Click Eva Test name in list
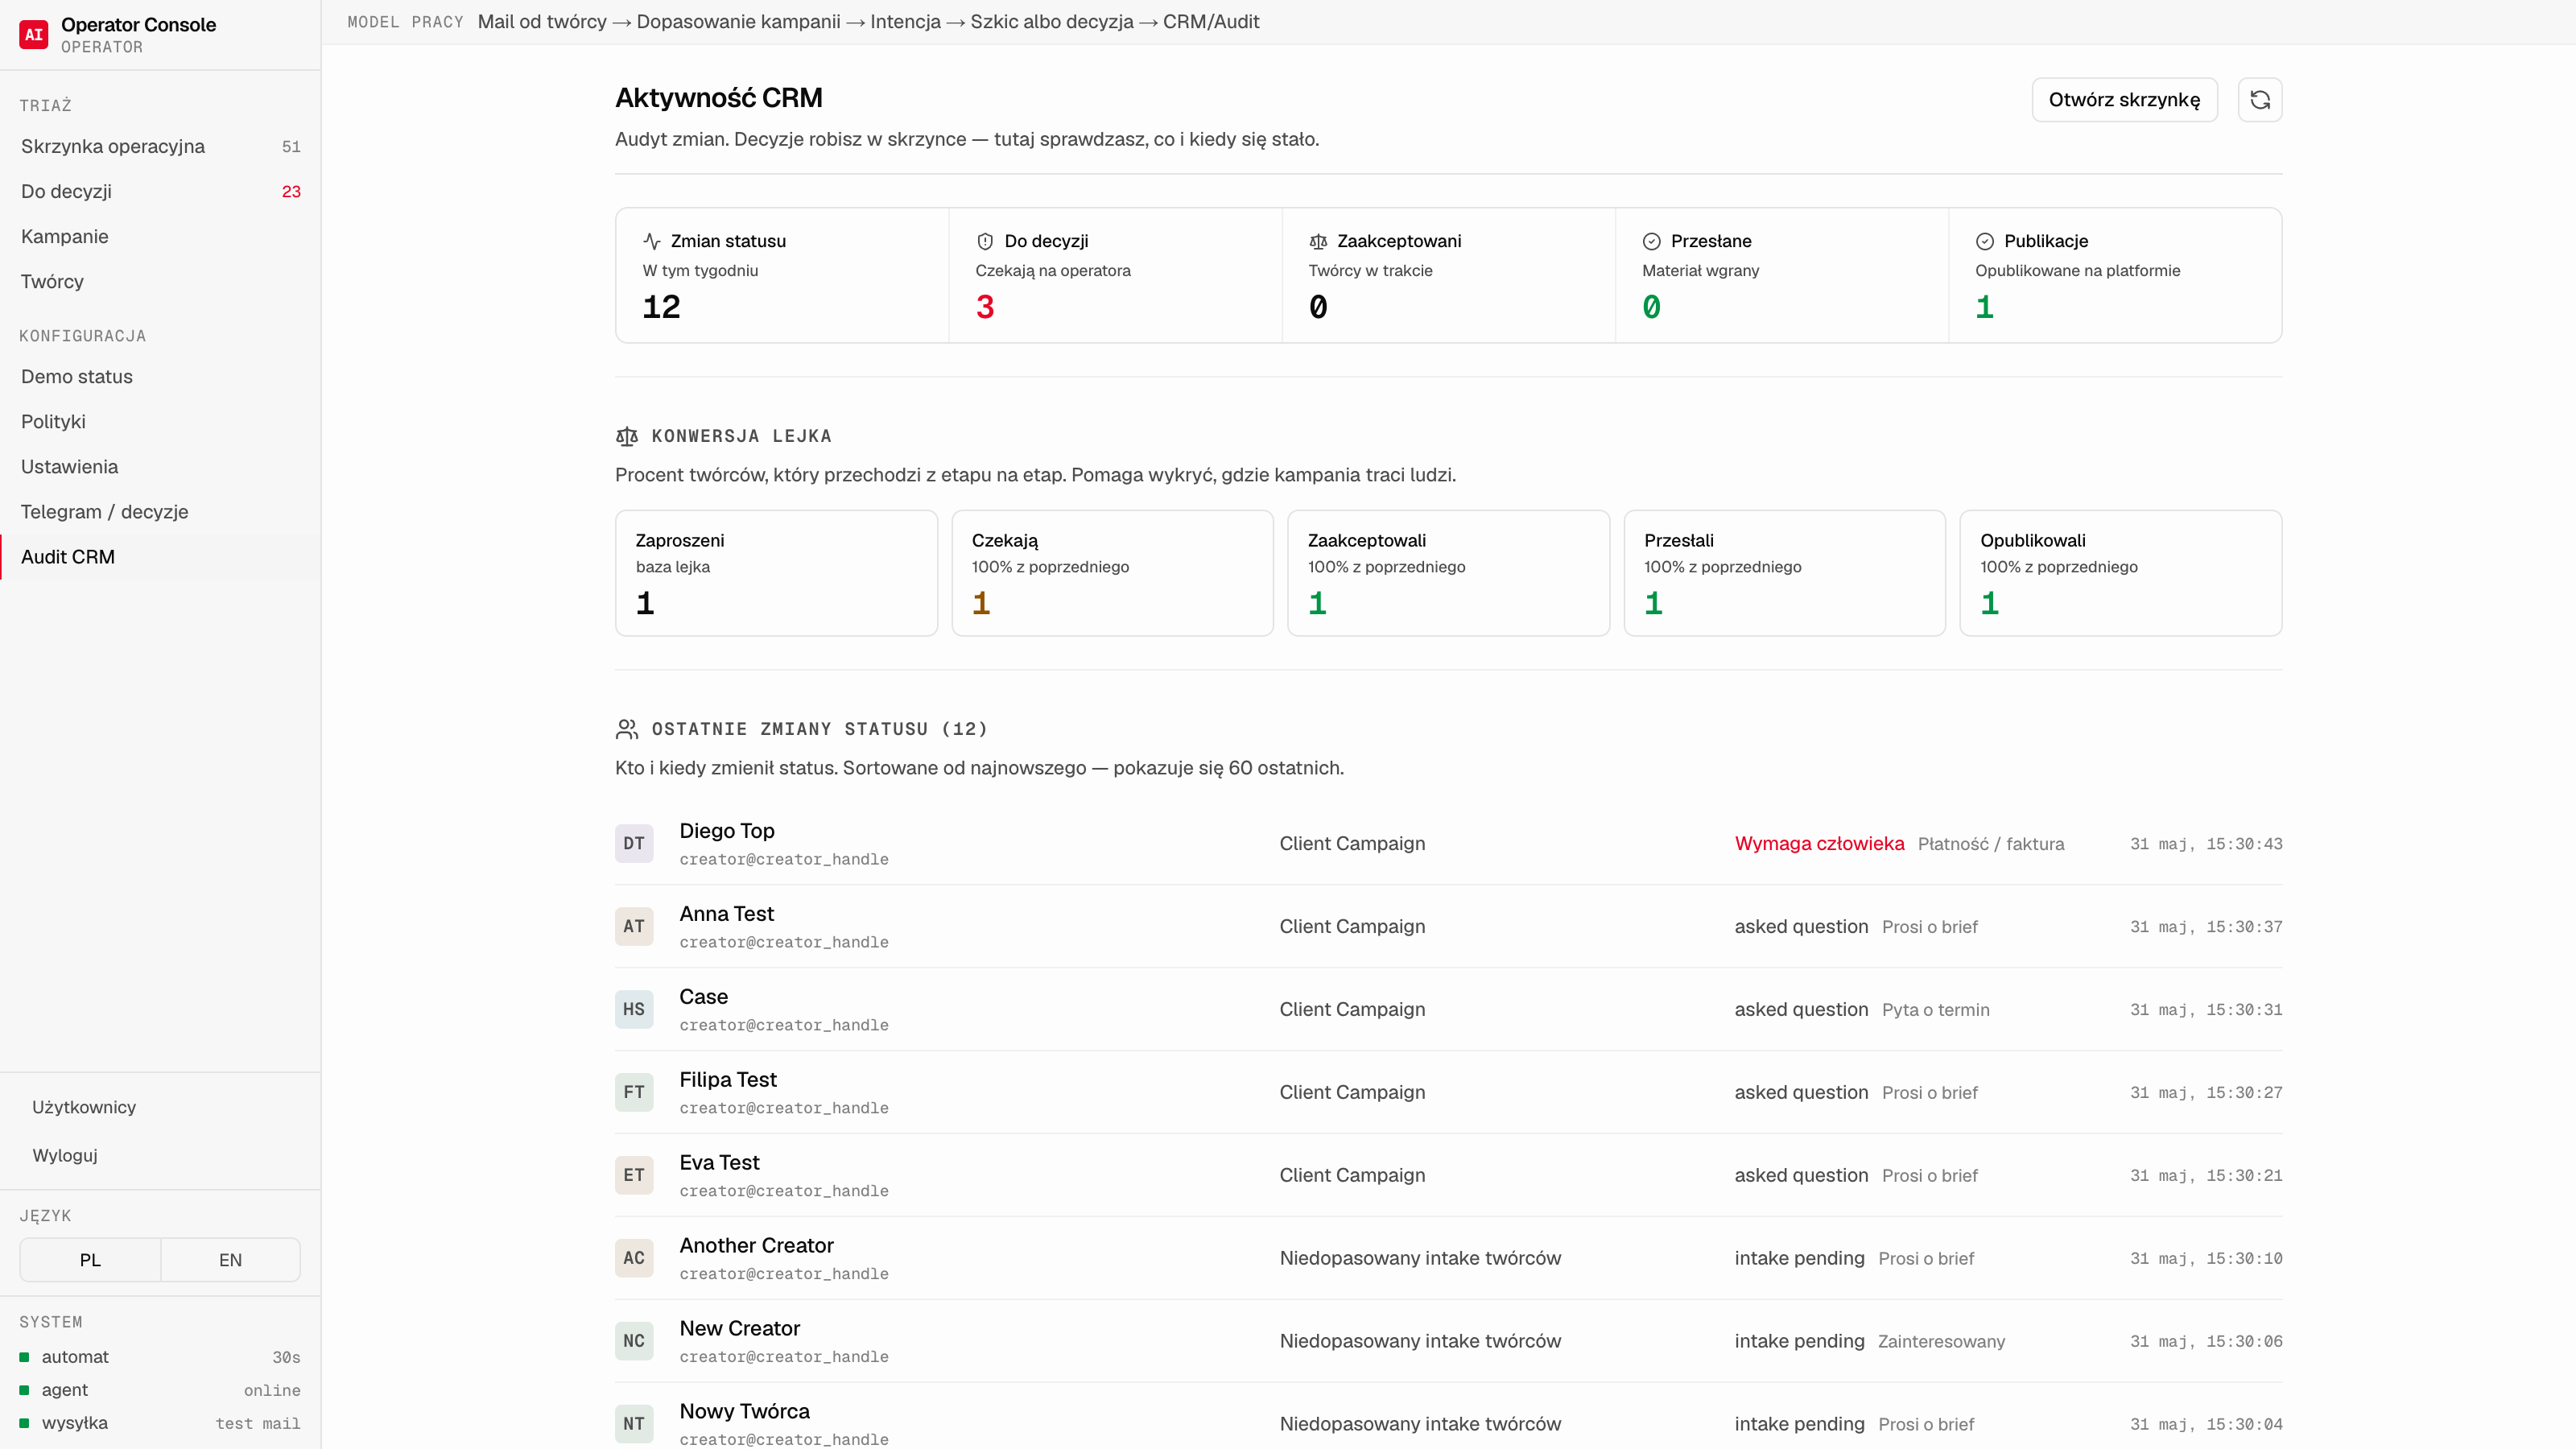The height and width of the screenshot is (1449, 2576). pyautogui.click(x=719, y=1162)
